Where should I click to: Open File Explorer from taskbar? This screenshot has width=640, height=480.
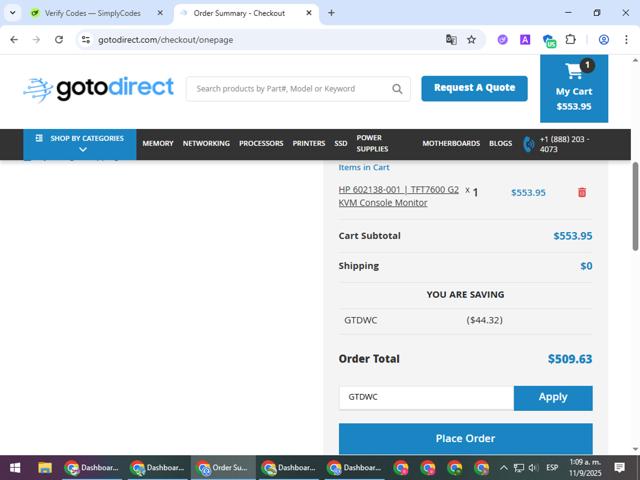coord(45,468)
